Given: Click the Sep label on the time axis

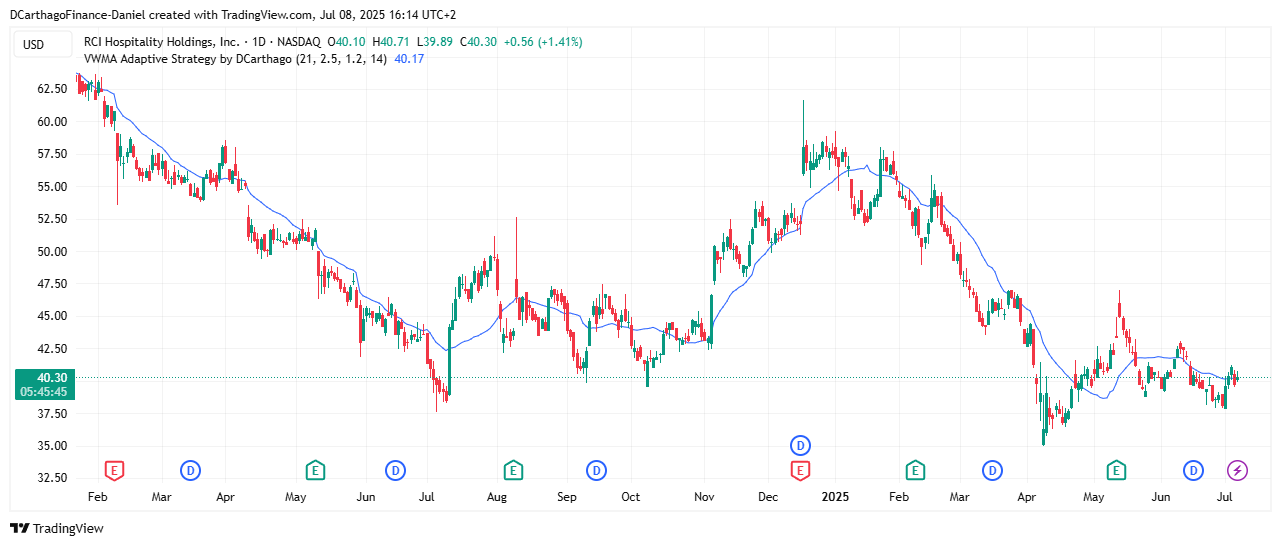Looking at the screenshot, I should [567, 497].
